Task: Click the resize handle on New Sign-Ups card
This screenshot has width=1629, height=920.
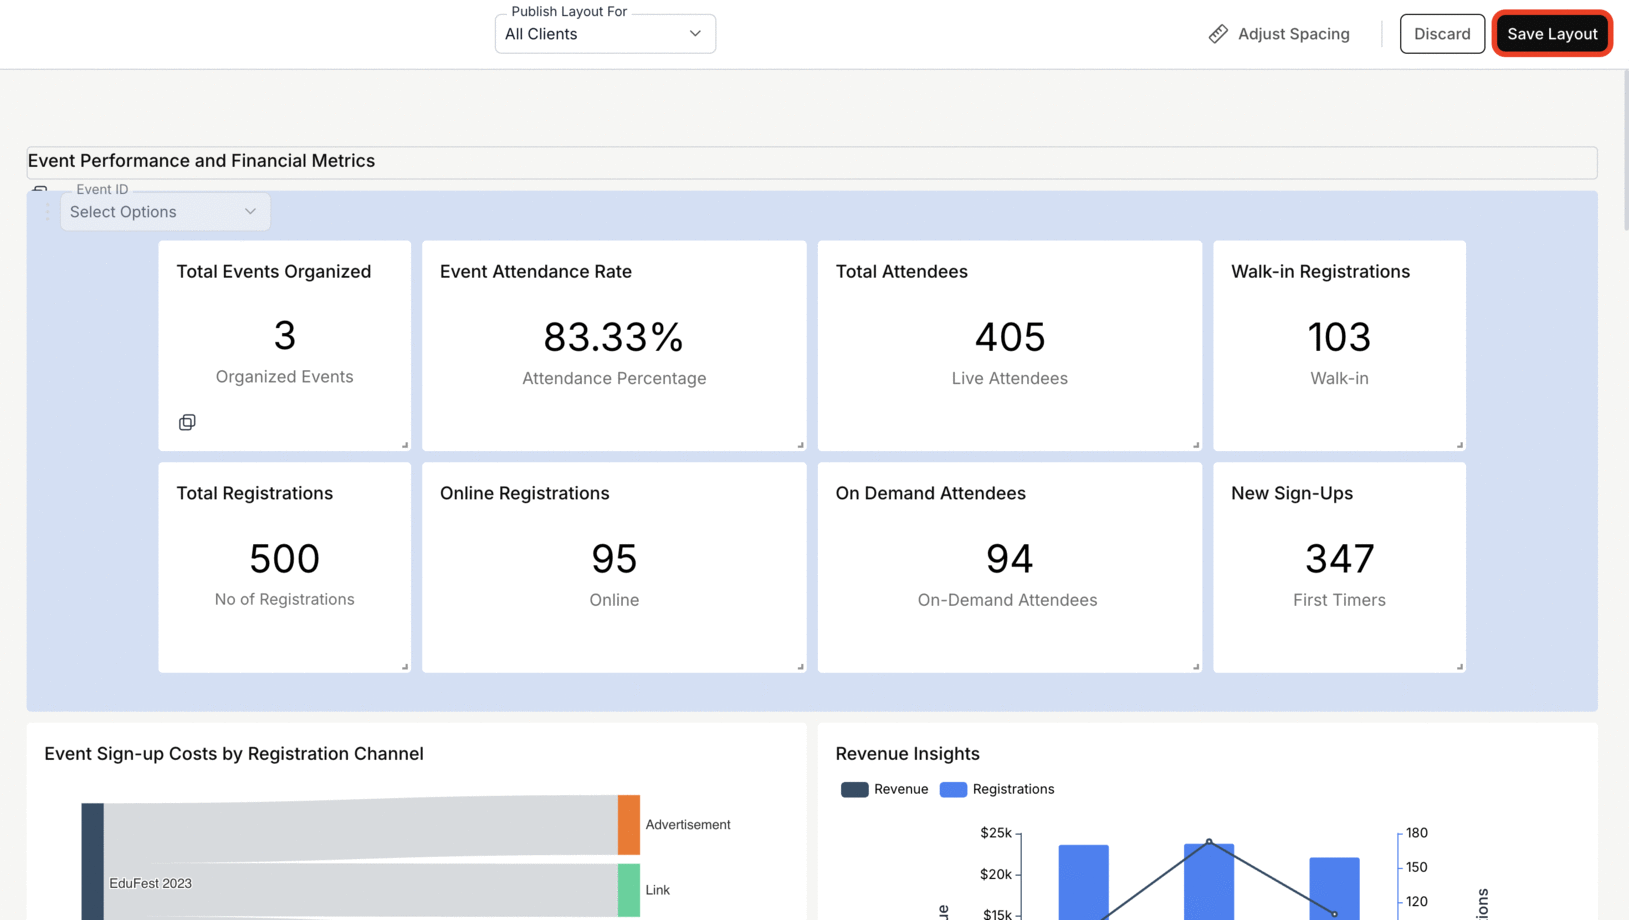Action: [x=1458, y=664]
